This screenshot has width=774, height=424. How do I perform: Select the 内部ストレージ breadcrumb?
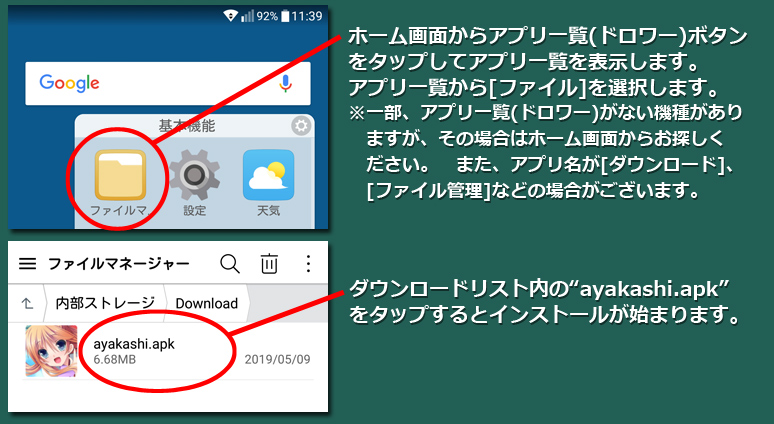tap(105, 303)
